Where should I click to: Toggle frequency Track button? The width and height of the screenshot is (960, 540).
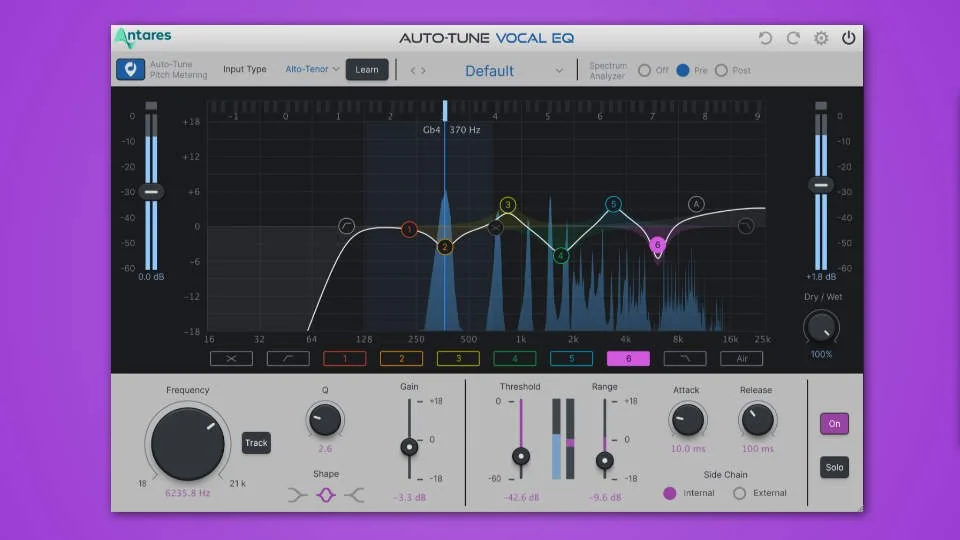(x=256, y=443)
